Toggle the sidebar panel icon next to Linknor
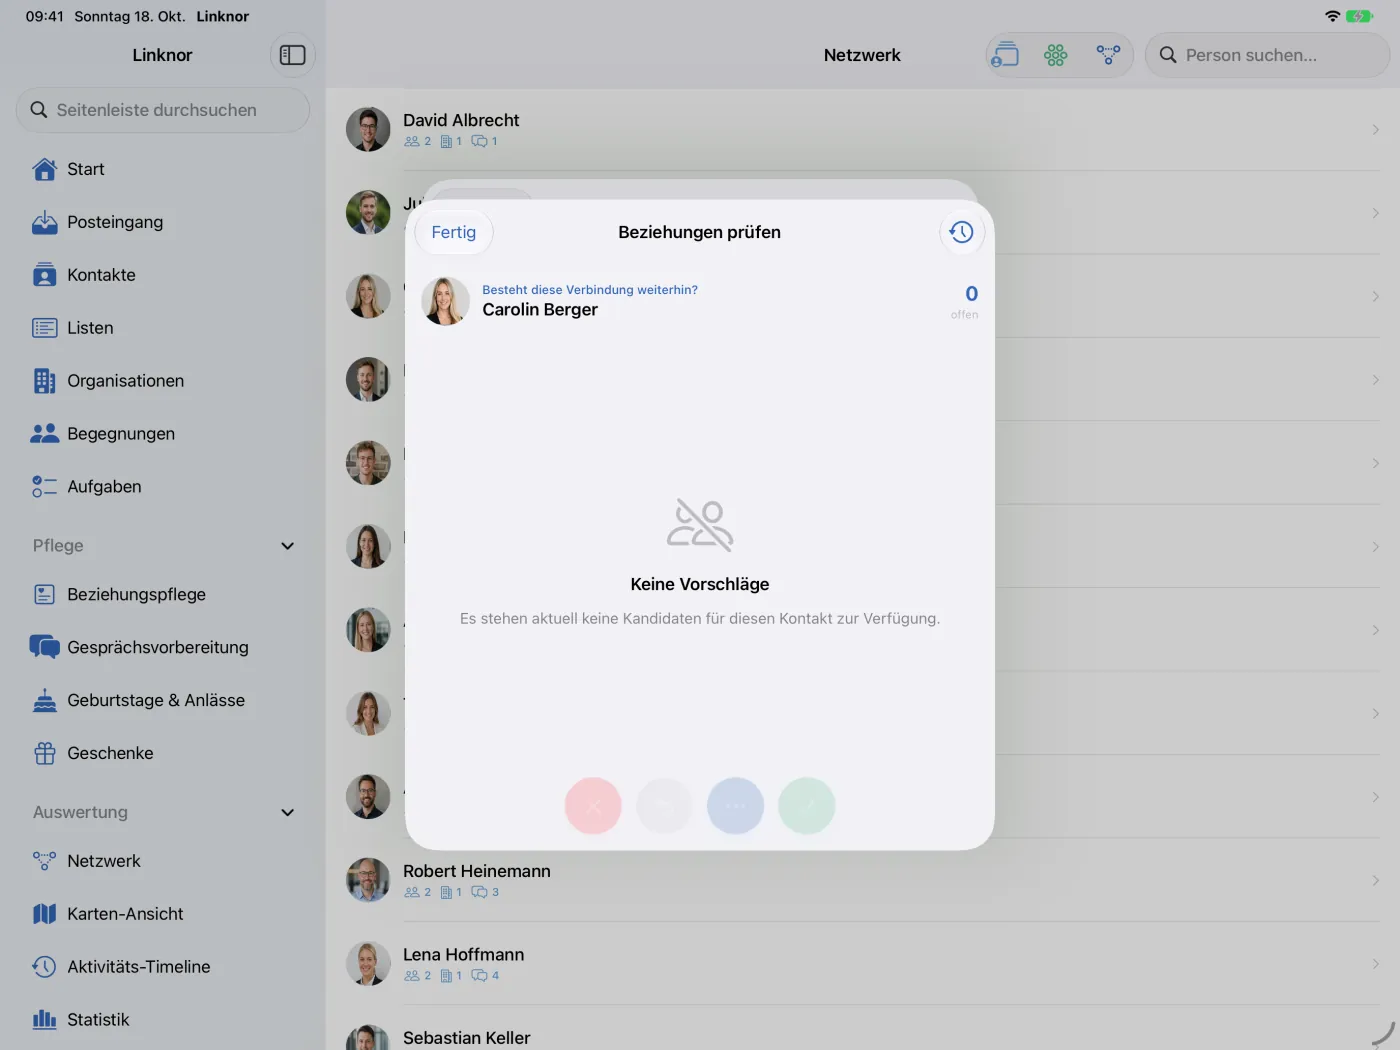The width and height of the screenshot is (1400, 1050). coord(292,55)
